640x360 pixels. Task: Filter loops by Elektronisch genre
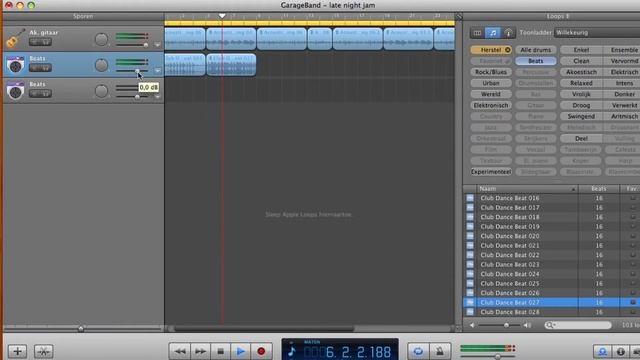[x=491, y=105]
